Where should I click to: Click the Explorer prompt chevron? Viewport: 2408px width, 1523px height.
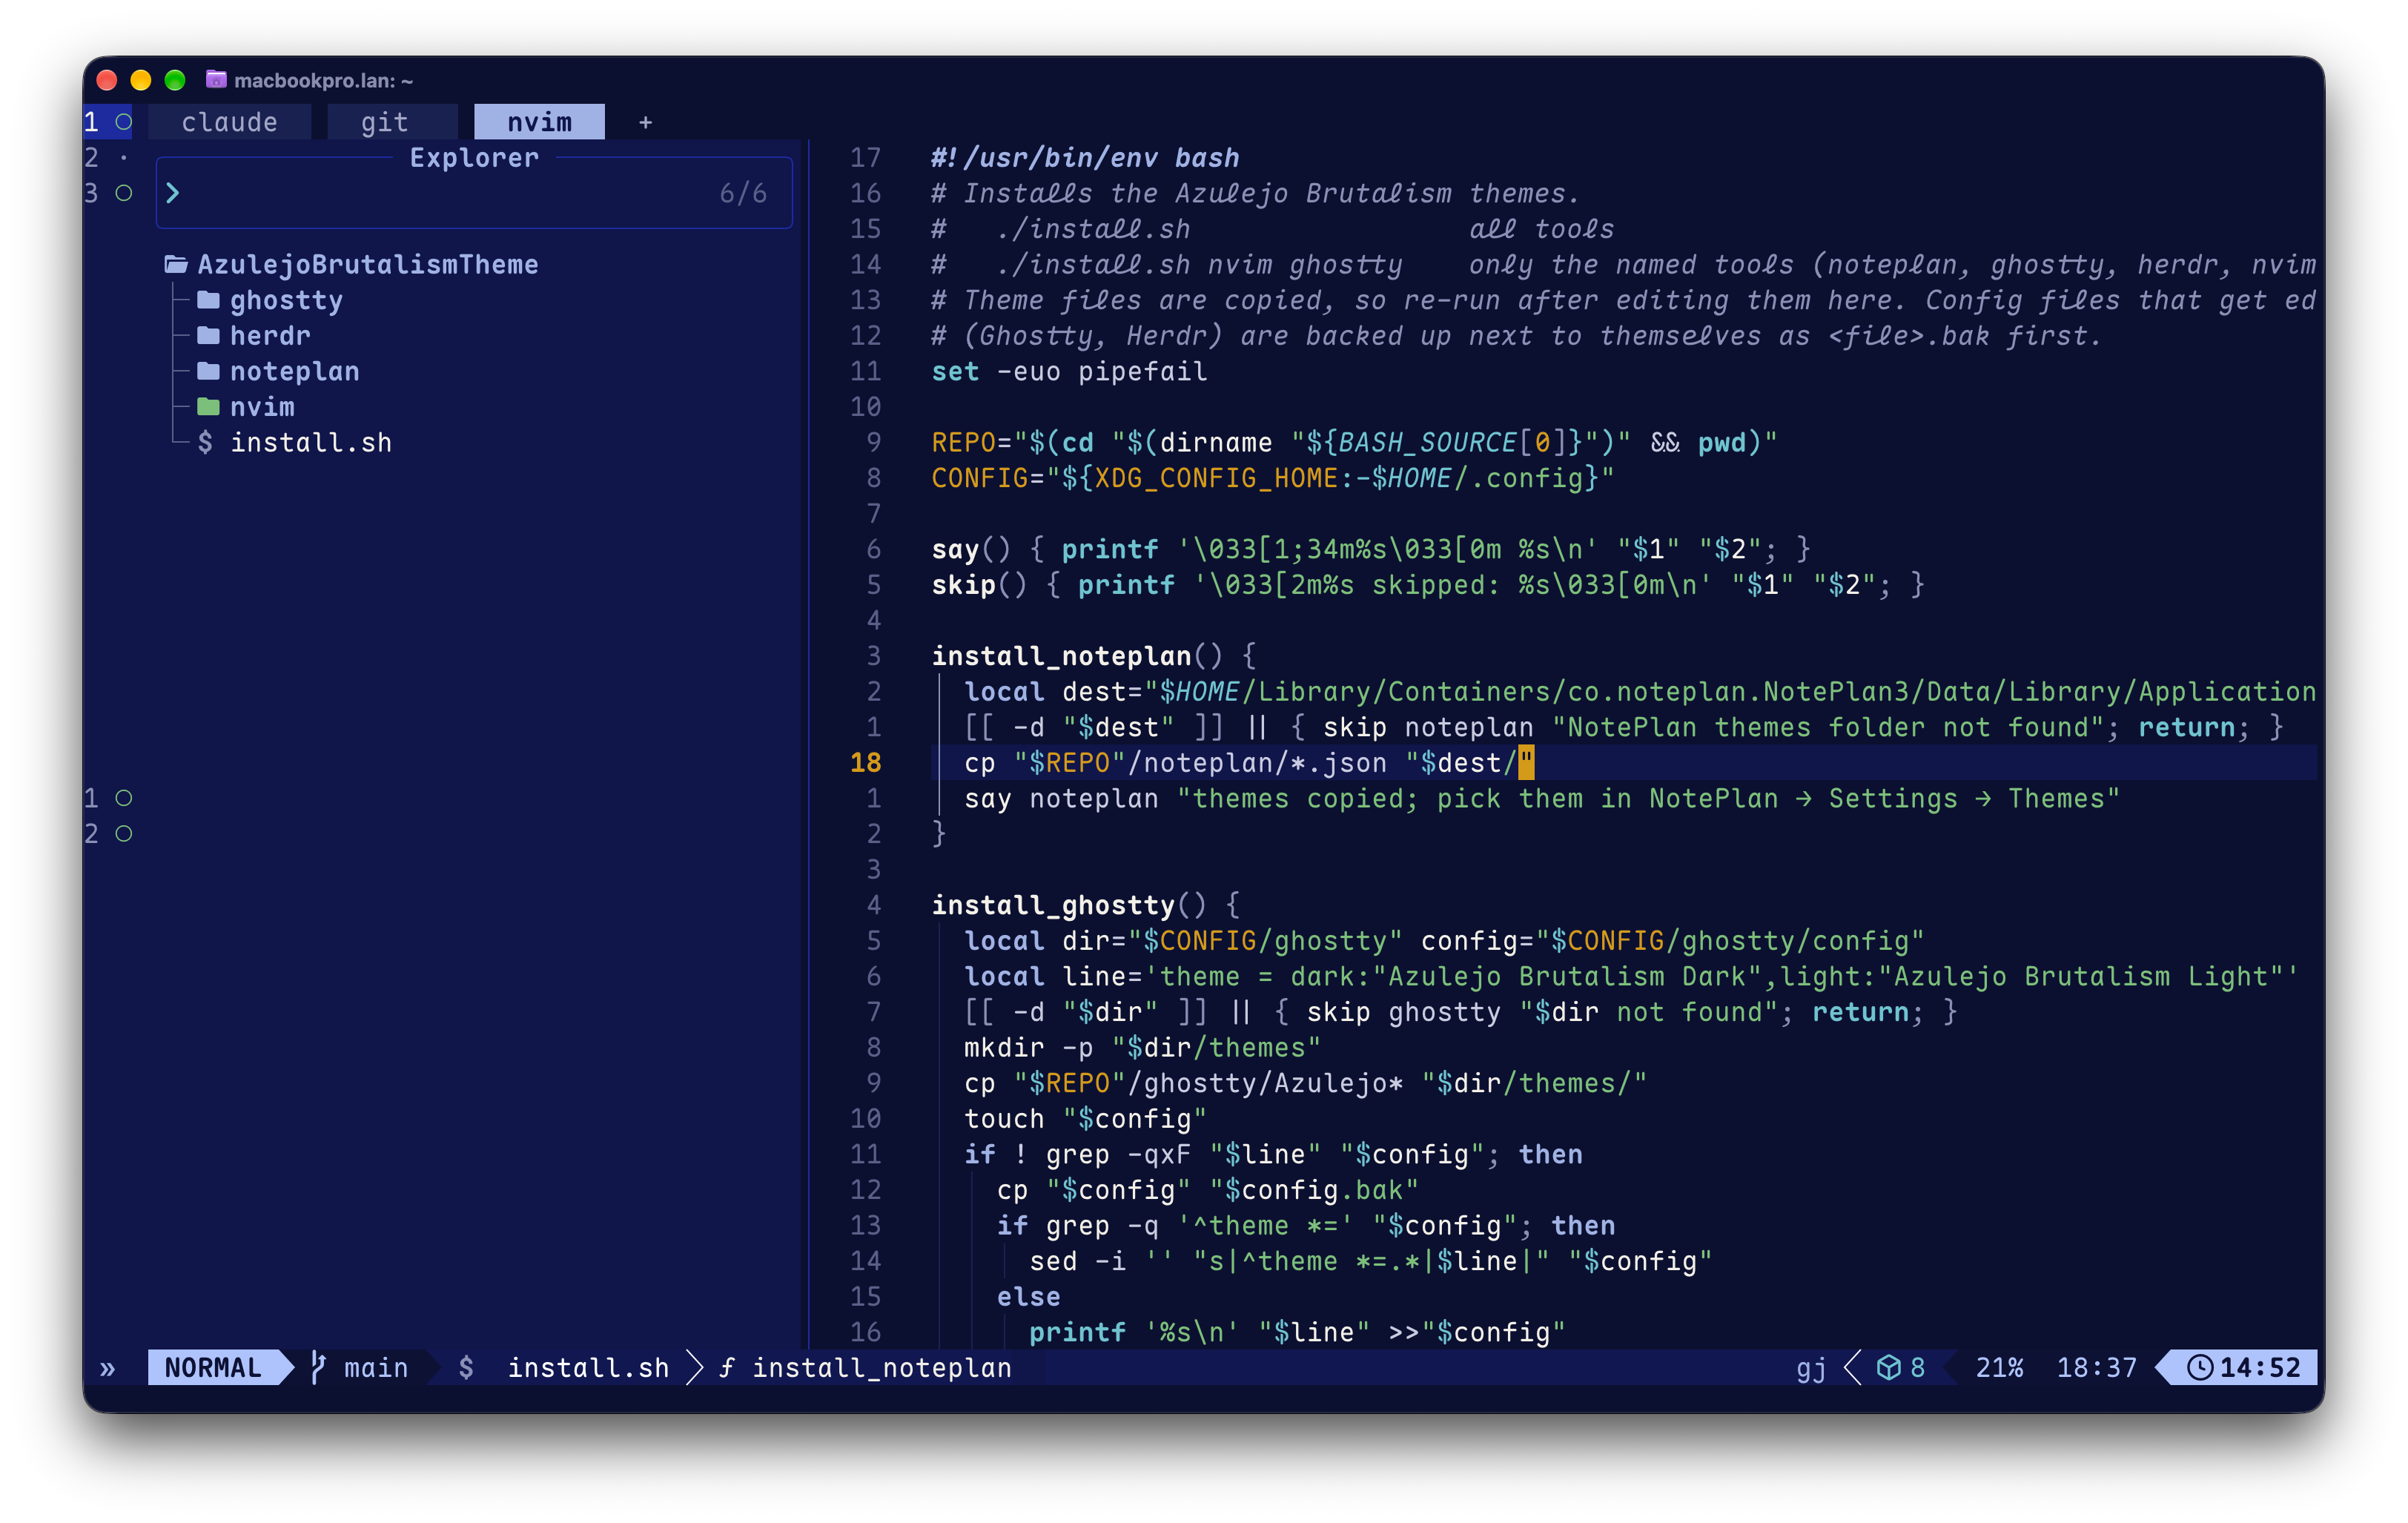tap(172, 193)
